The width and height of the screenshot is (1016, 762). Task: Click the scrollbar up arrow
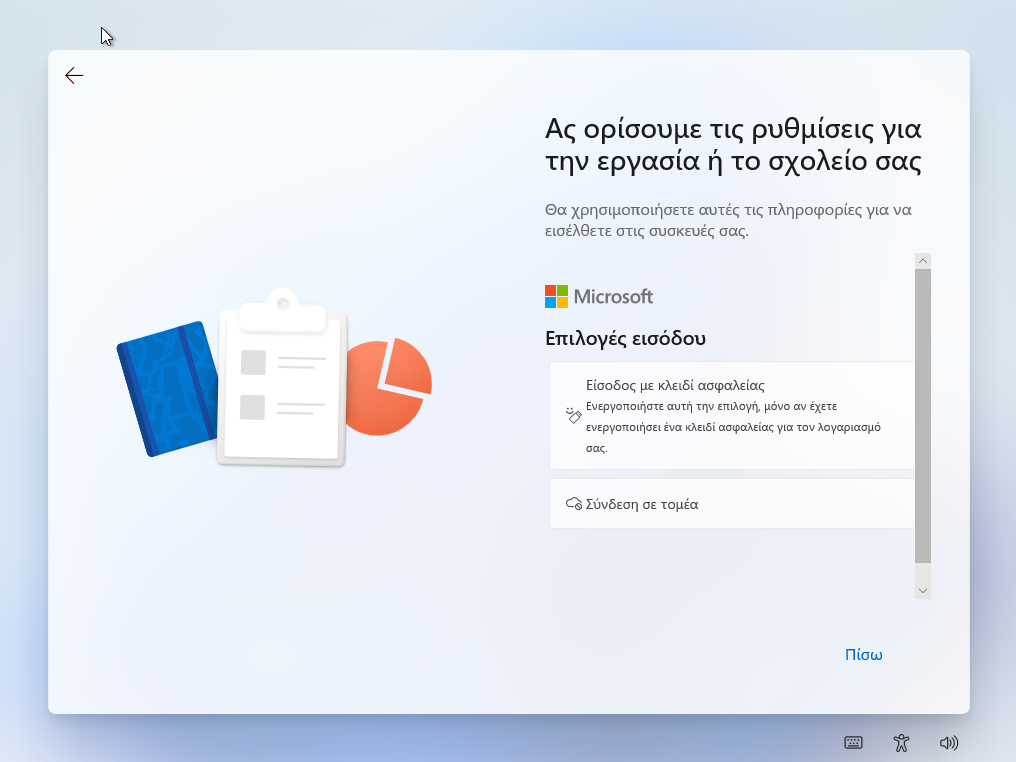click(x=923, y=261)
